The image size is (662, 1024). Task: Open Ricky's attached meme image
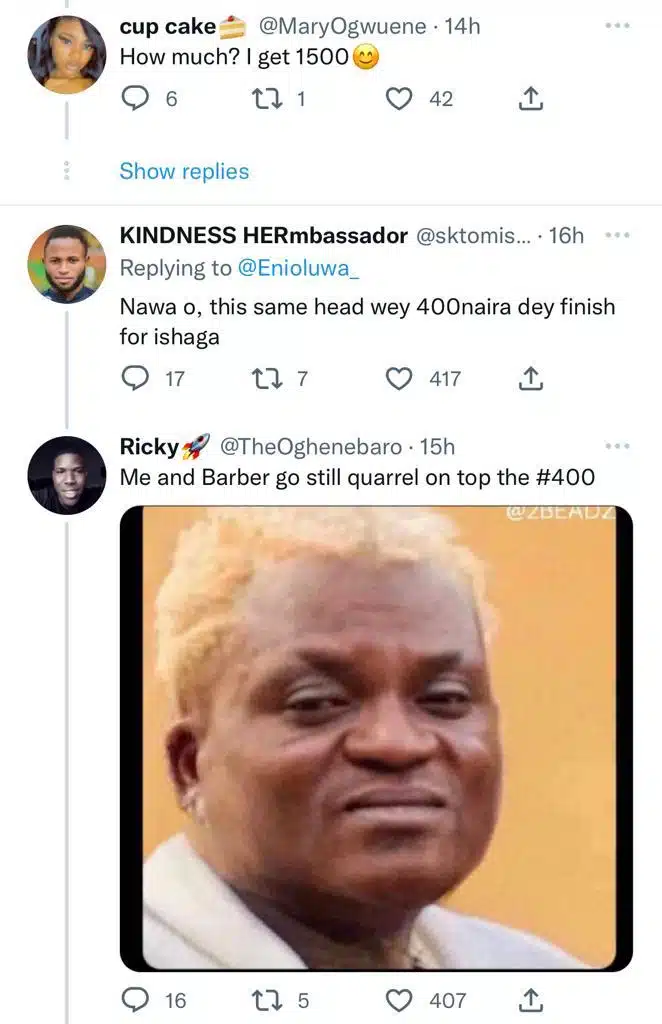point(376,738)
